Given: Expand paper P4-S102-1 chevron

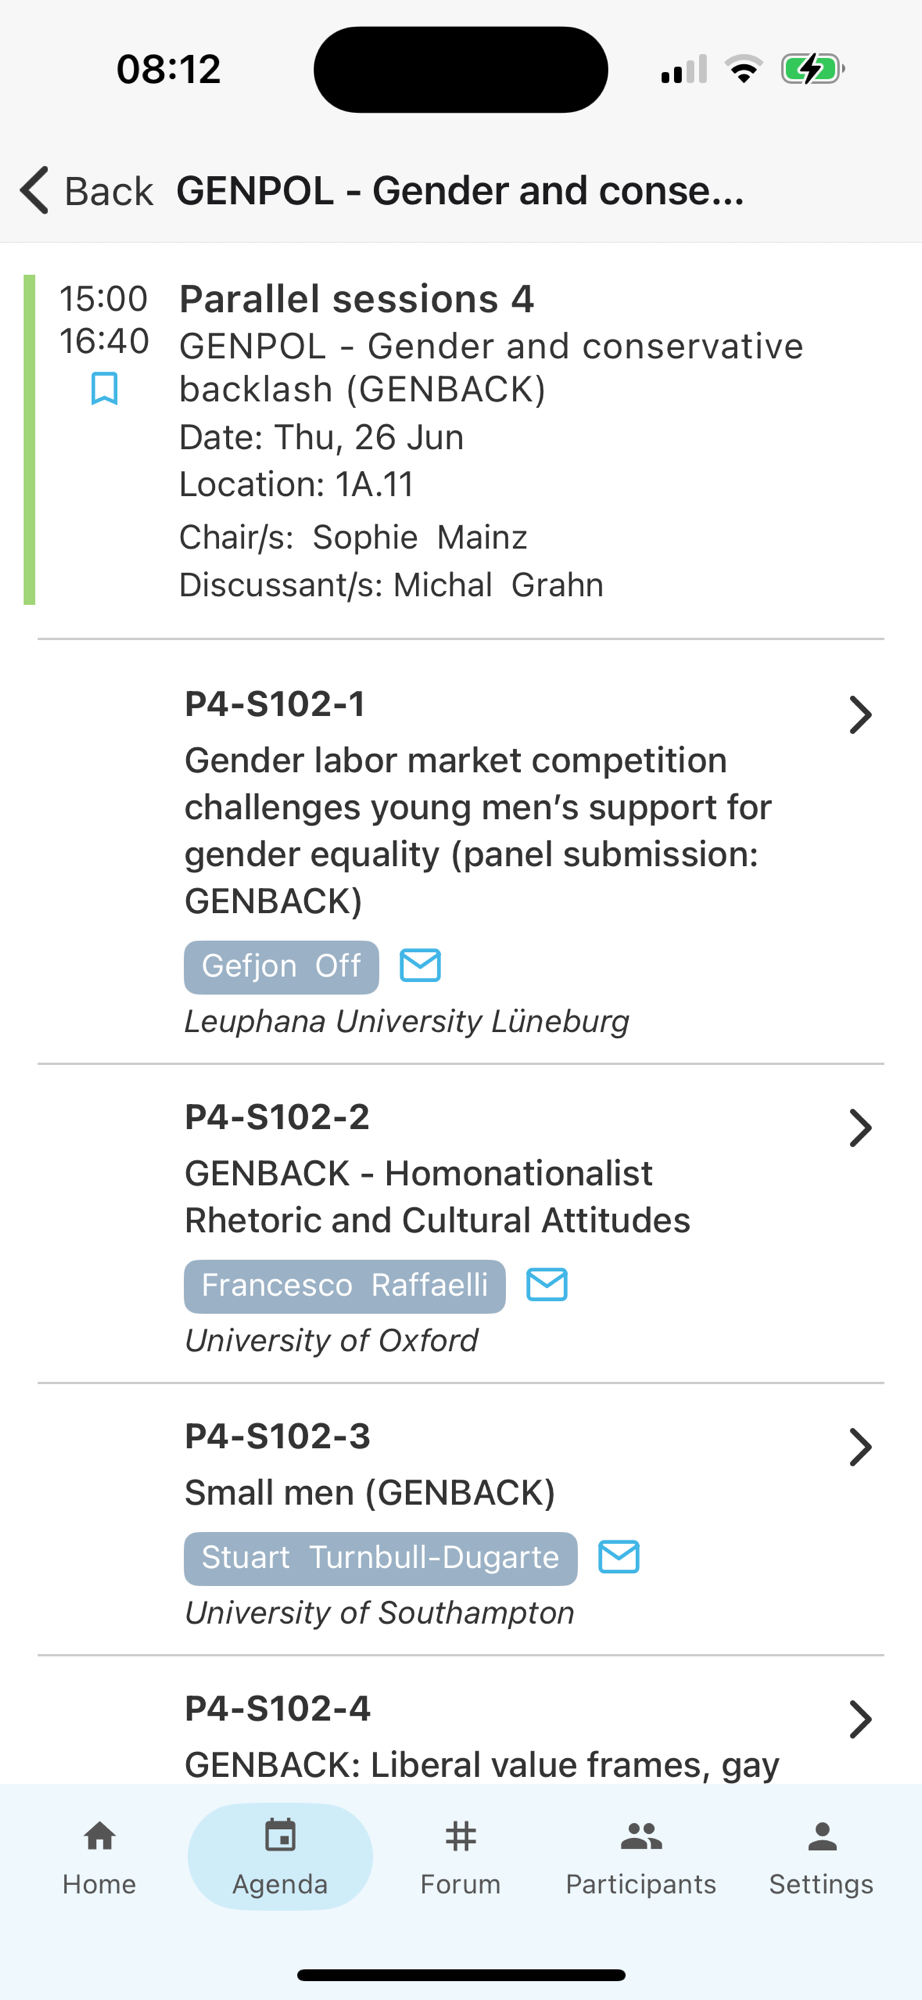Looking at the screenshot, I should 860,715.
